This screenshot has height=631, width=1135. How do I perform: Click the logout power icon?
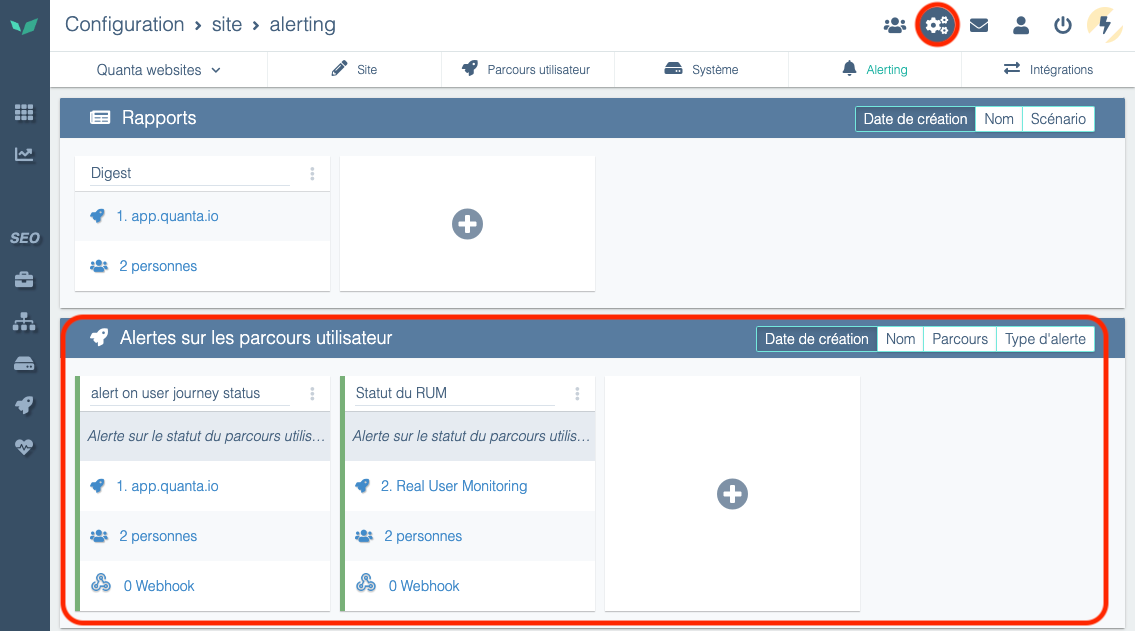pos(1063,25)
